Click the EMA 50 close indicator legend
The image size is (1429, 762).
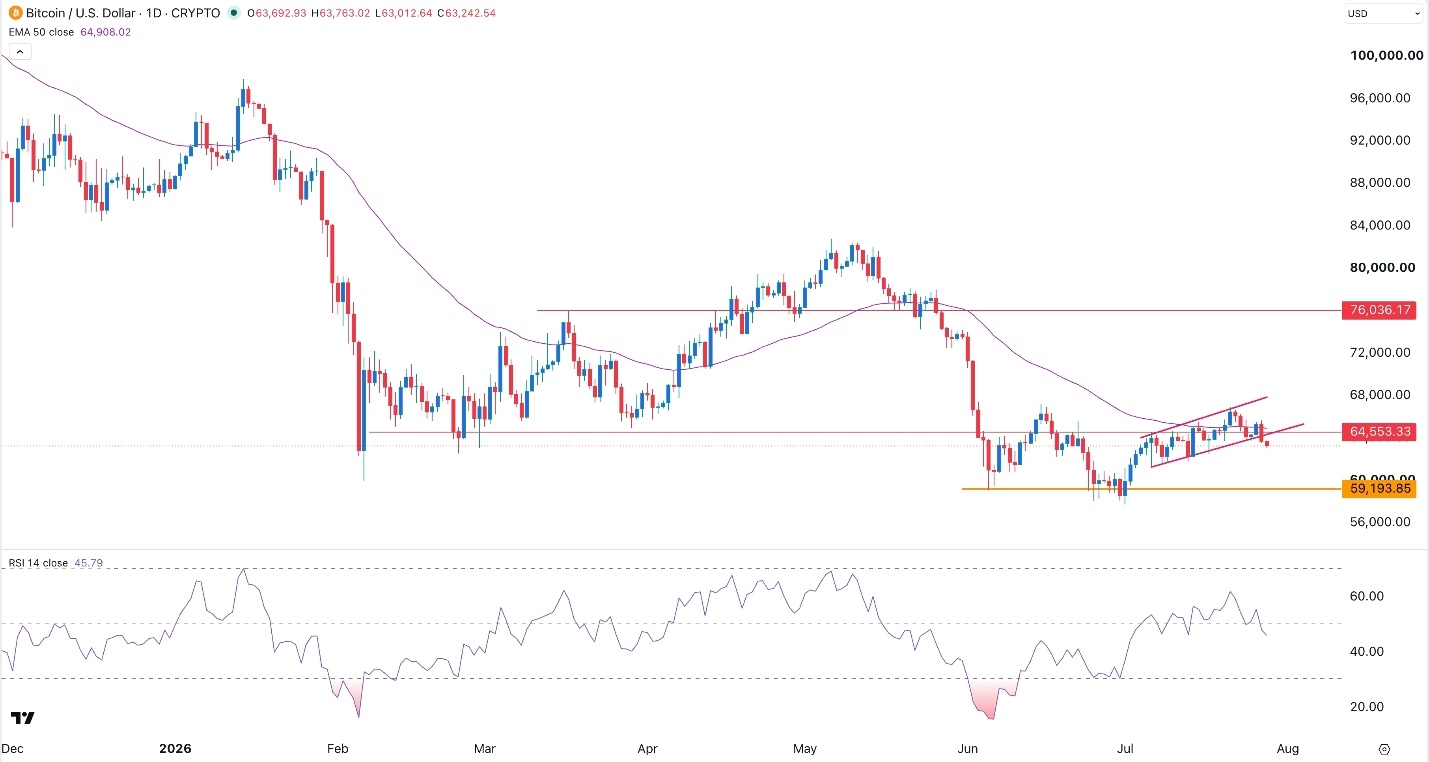tap(37, 32)
